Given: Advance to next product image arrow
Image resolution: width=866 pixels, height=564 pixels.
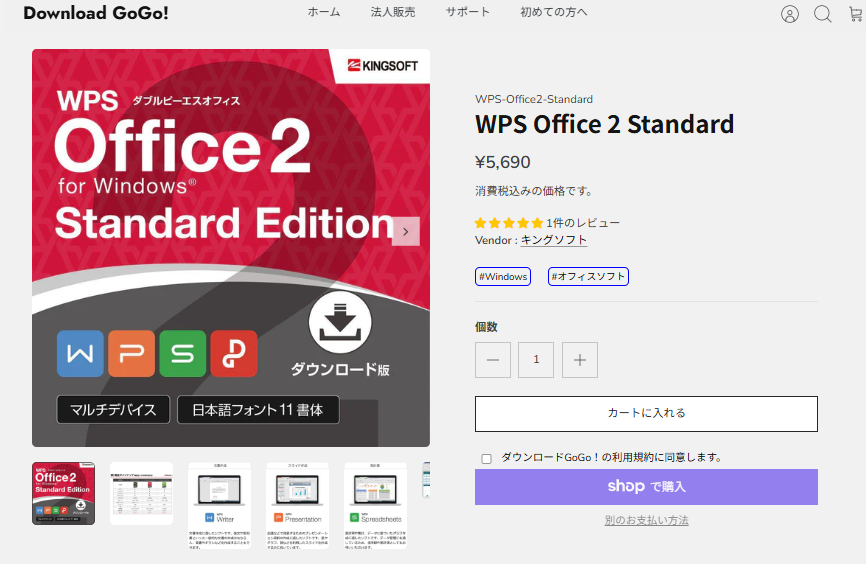Looking at the screenshot, I should tap(405, 231).
